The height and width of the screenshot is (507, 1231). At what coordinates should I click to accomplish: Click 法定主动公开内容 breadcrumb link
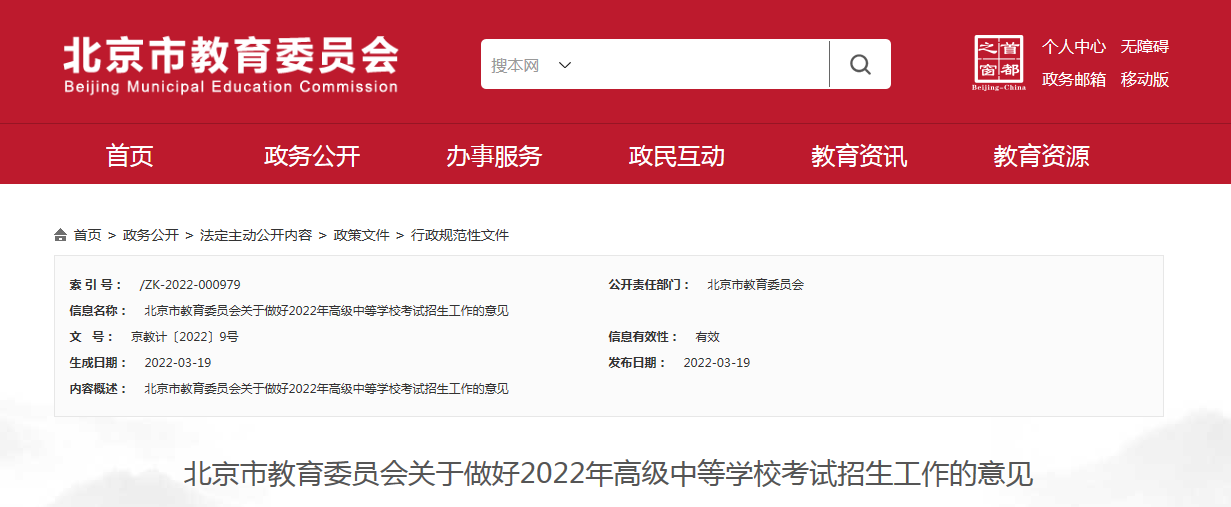(256, 235)
